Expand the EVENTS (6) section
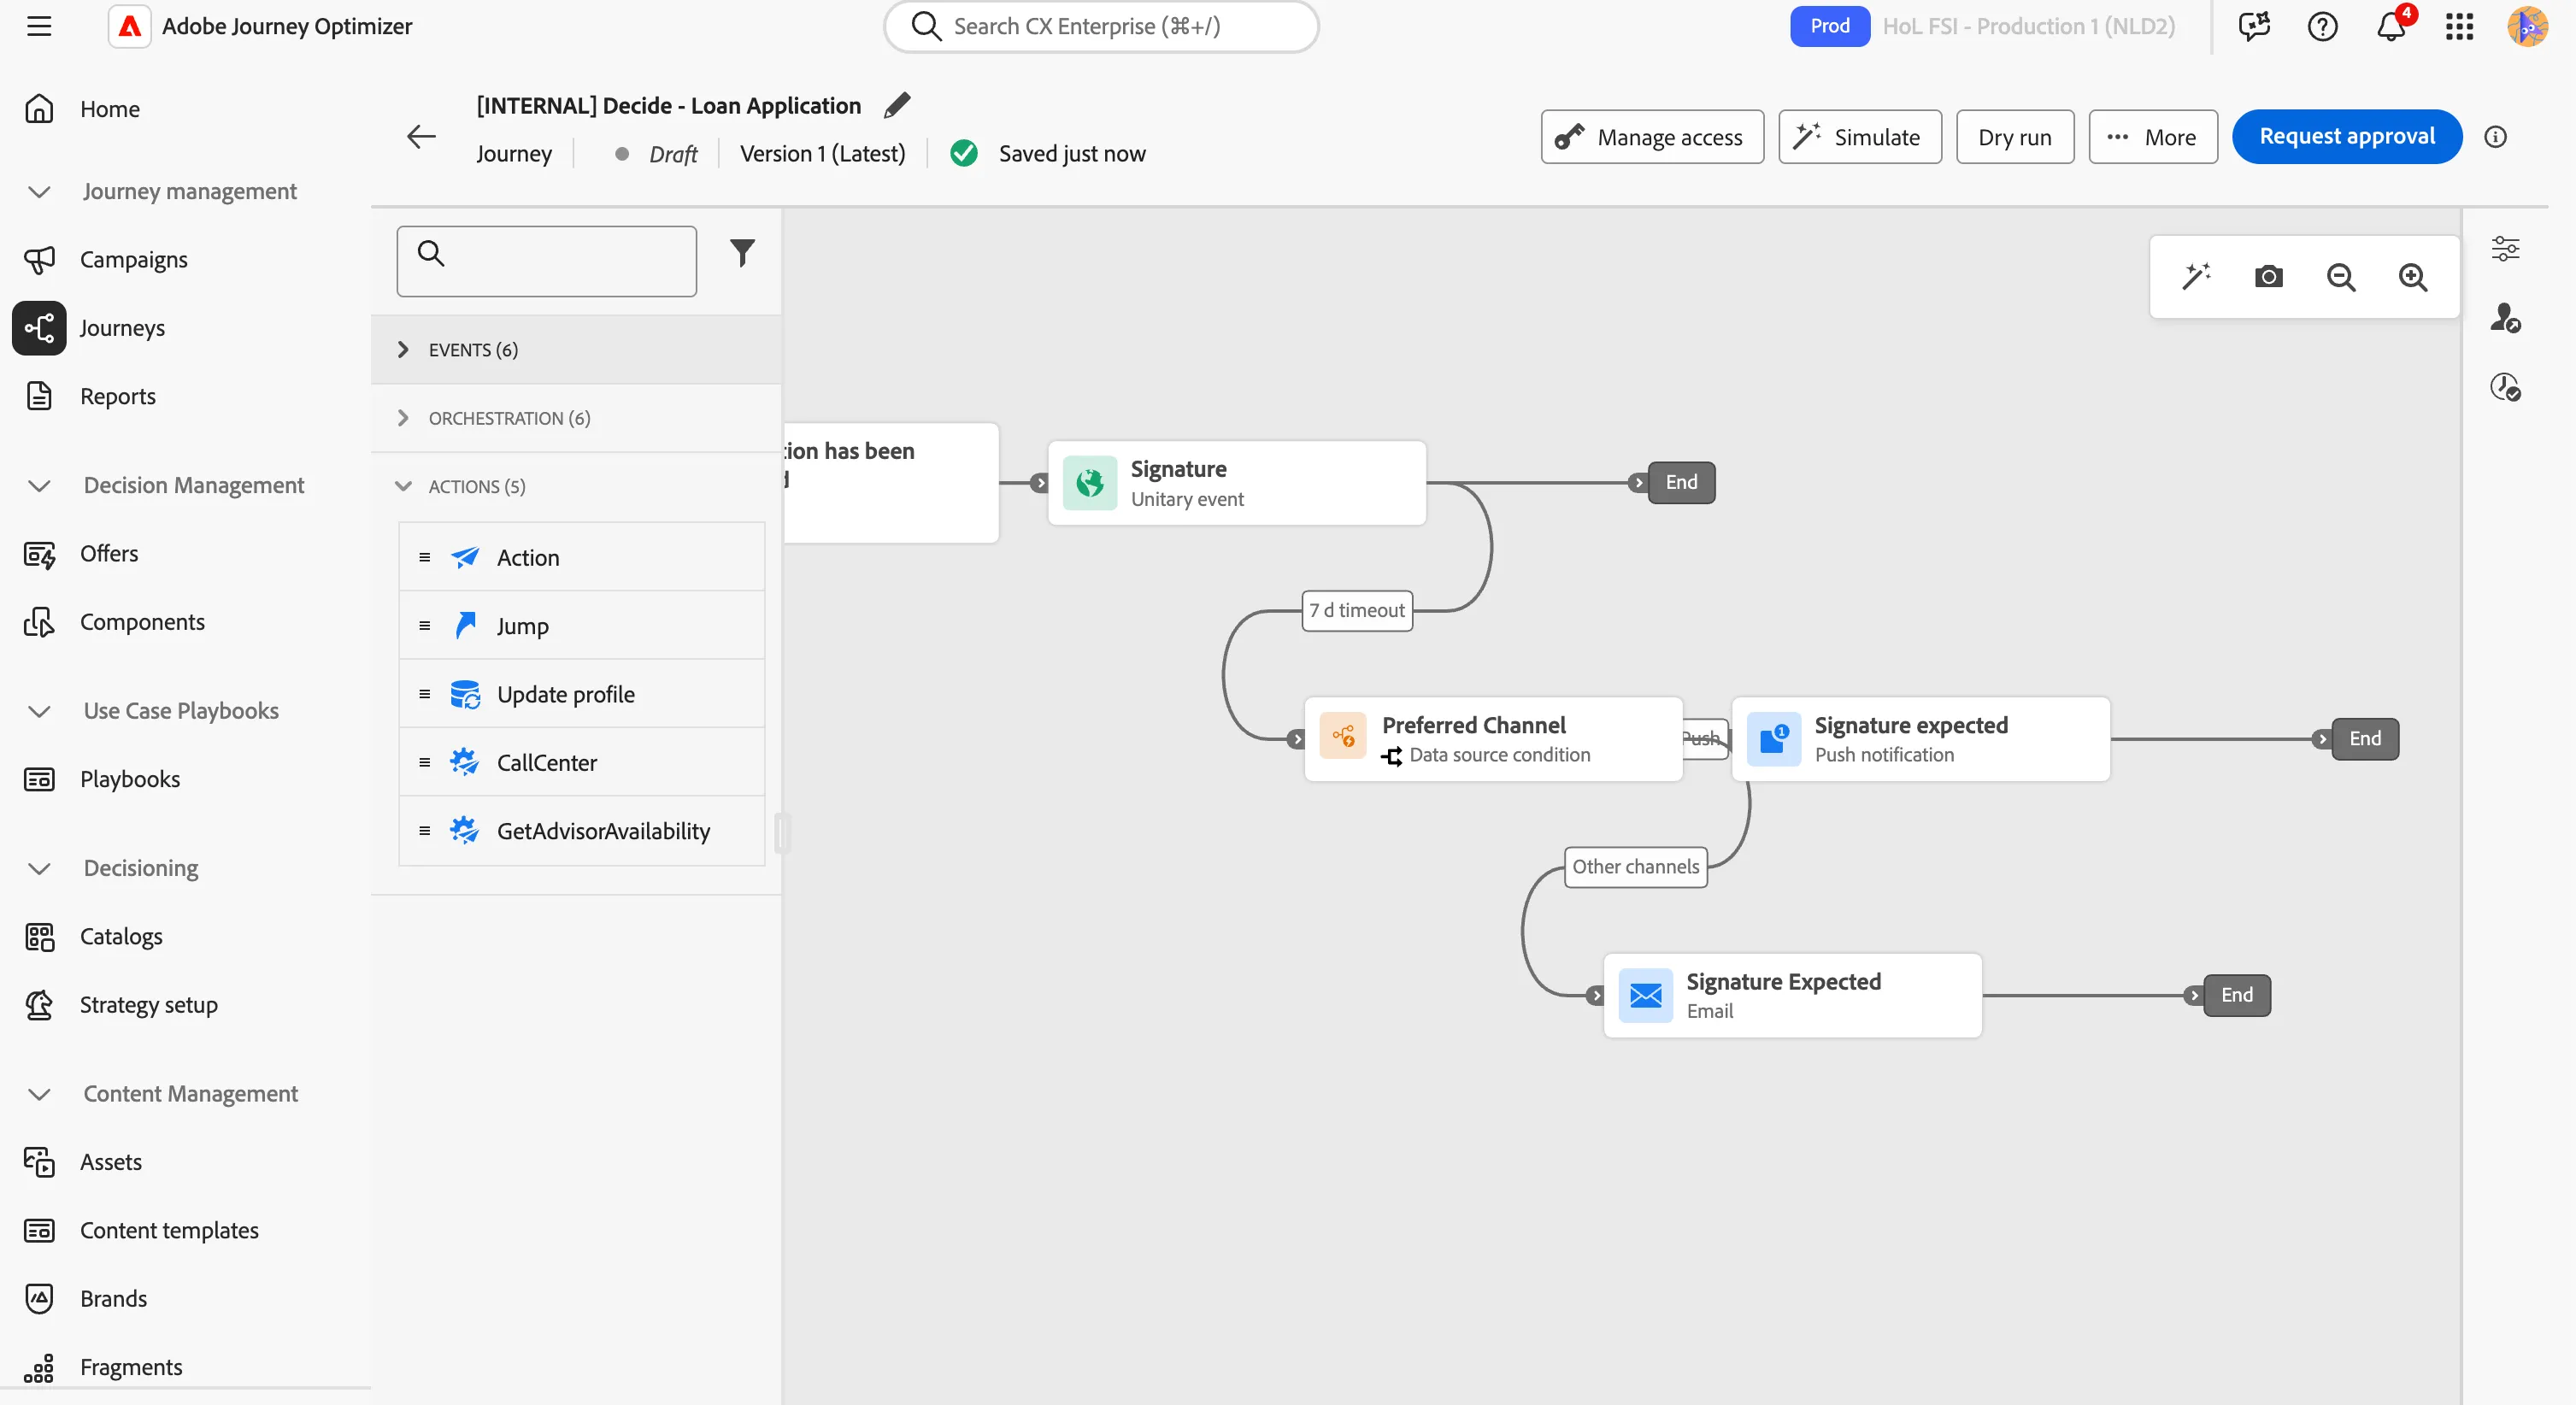 click(576, 349)
